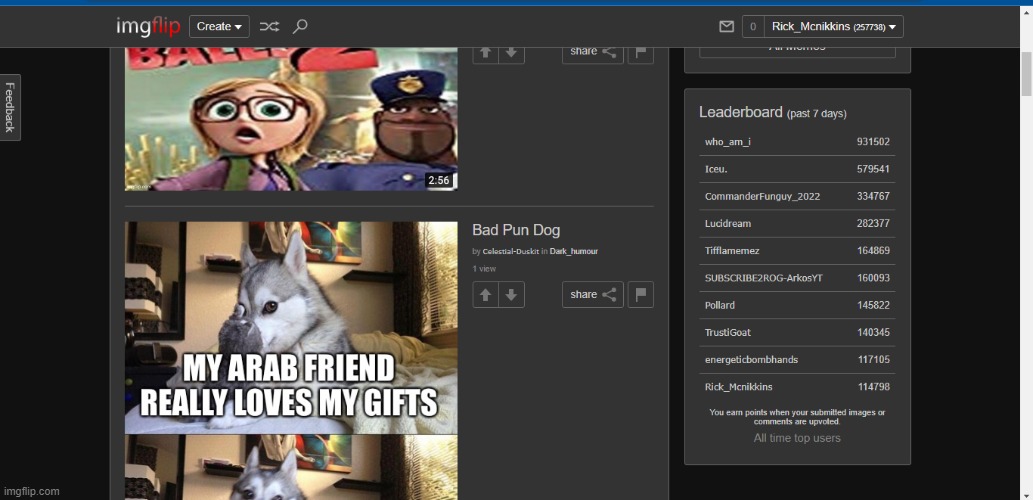Downvote the video post above Bad Pun Dog
This screenshot has width=1033, height=500.
click(x=511, y=55)
